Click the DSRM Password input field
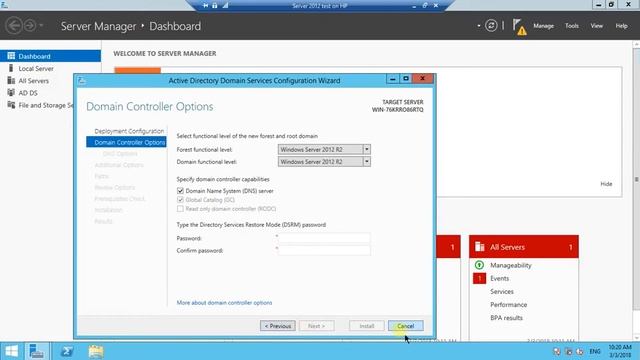This screenshot has width=640, height=360. point(324,238)
